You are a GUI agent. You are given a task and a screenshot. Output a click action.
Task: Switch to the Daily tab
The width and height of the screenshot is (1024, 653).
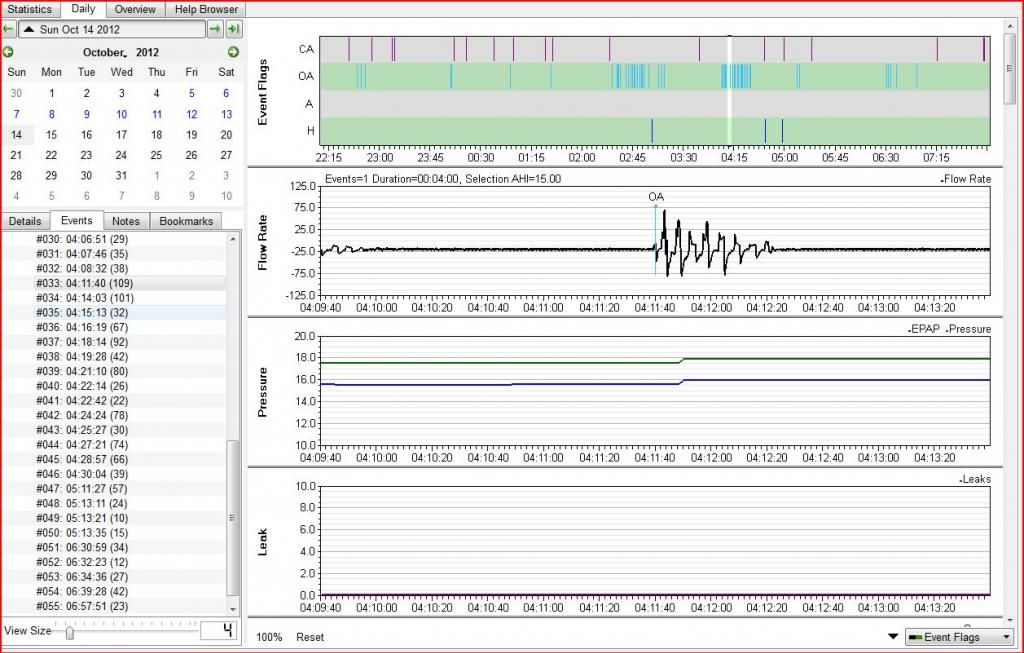point(83,9)
